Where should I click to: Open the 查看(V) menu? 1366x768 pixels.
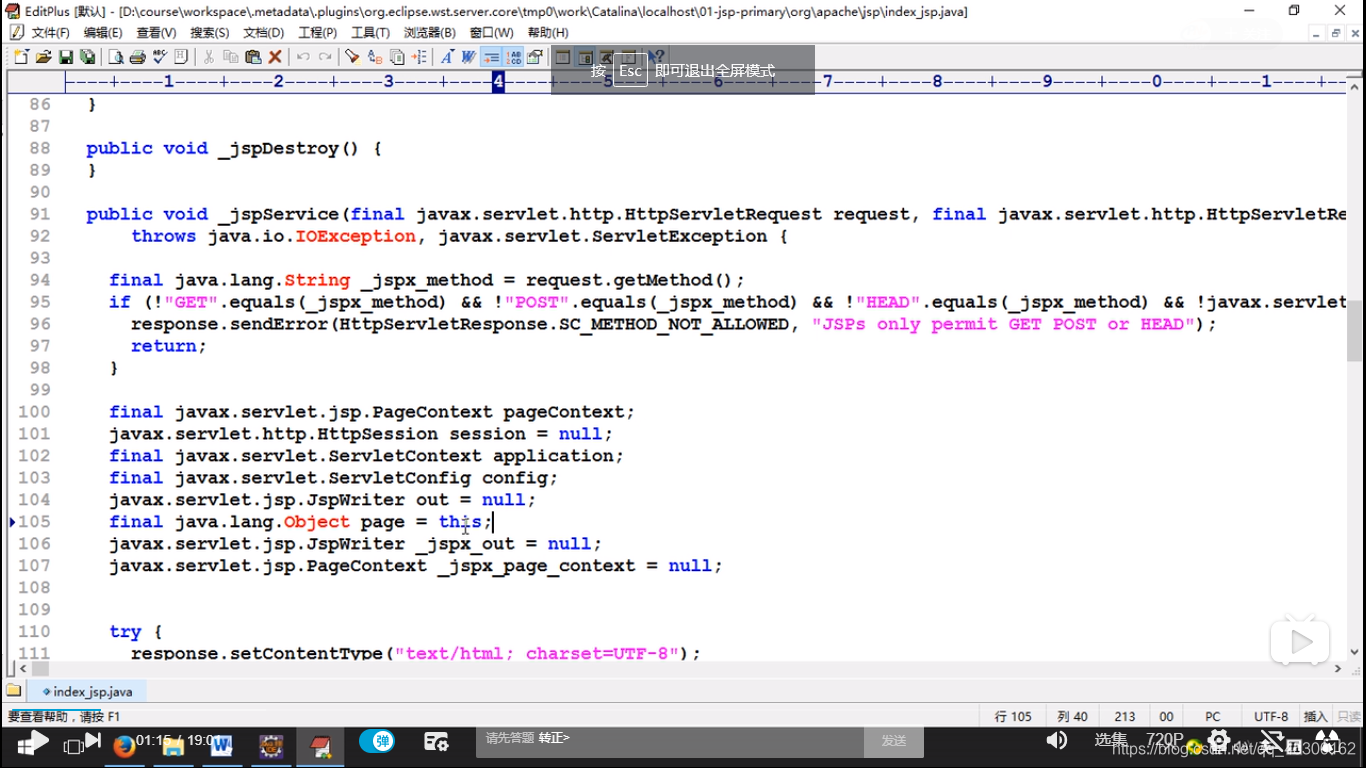(x=156, y=33)
